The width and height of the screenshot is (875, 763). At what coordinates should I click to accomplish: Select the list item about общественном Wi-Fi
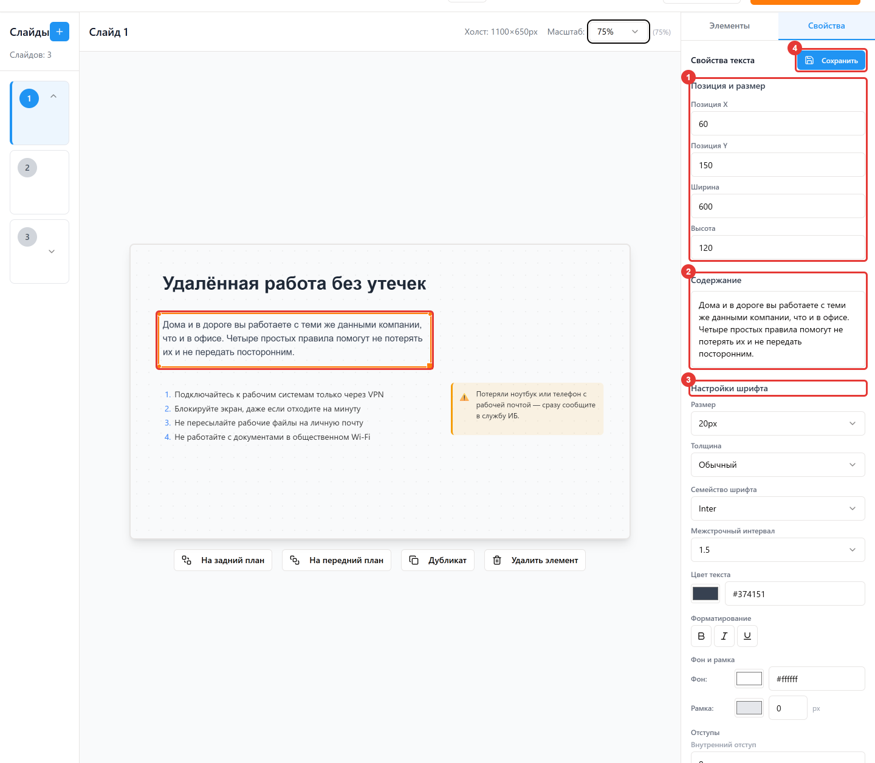pyautogui.click(x=267, y=437)
